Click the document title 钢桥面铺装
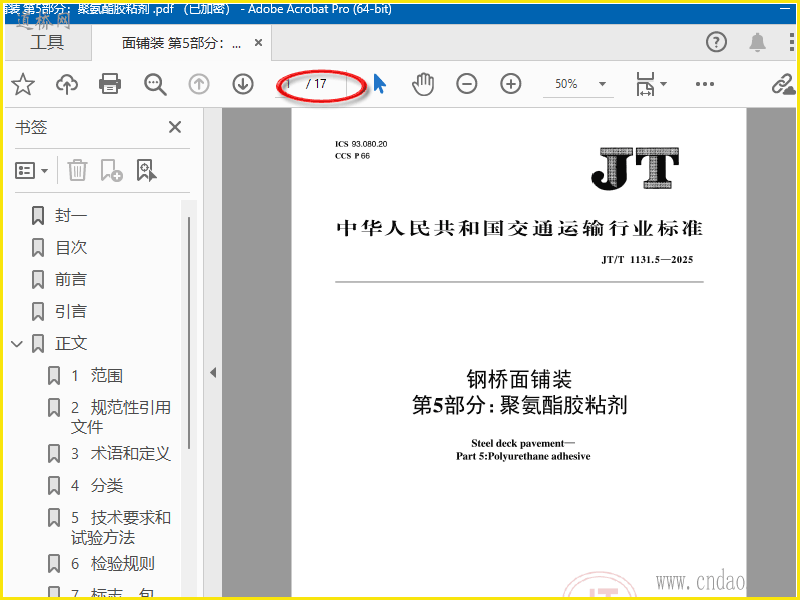The image size is (800, 600). pos(519,380)
